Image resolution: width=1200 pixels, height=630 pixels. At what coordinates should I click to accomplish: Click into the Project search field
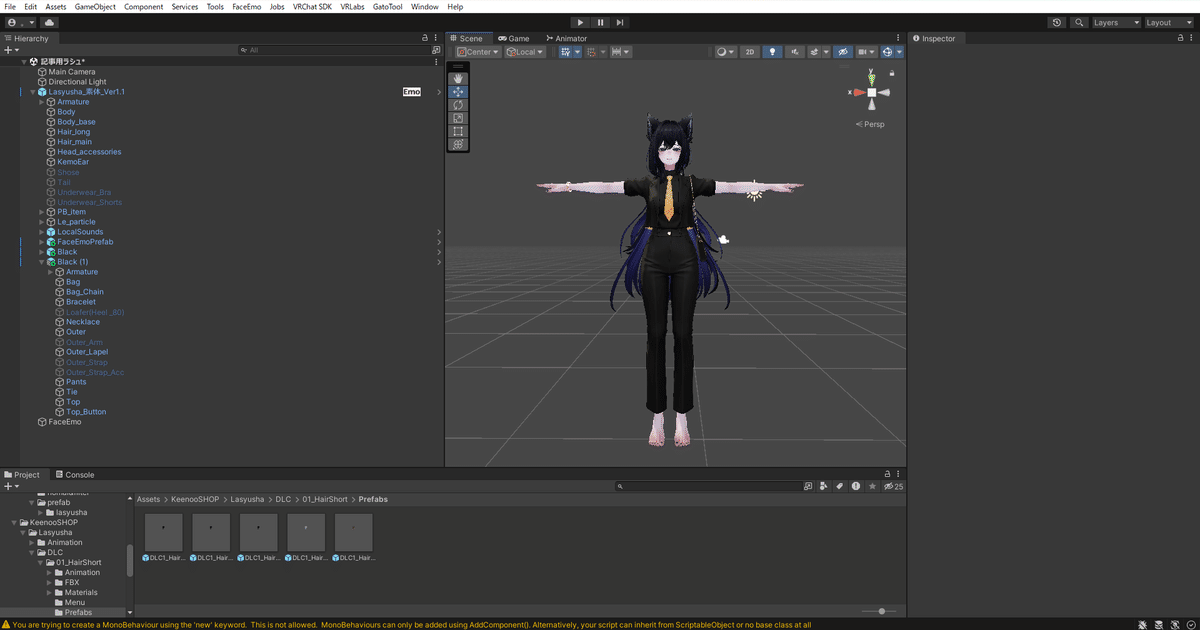[710, 486]
